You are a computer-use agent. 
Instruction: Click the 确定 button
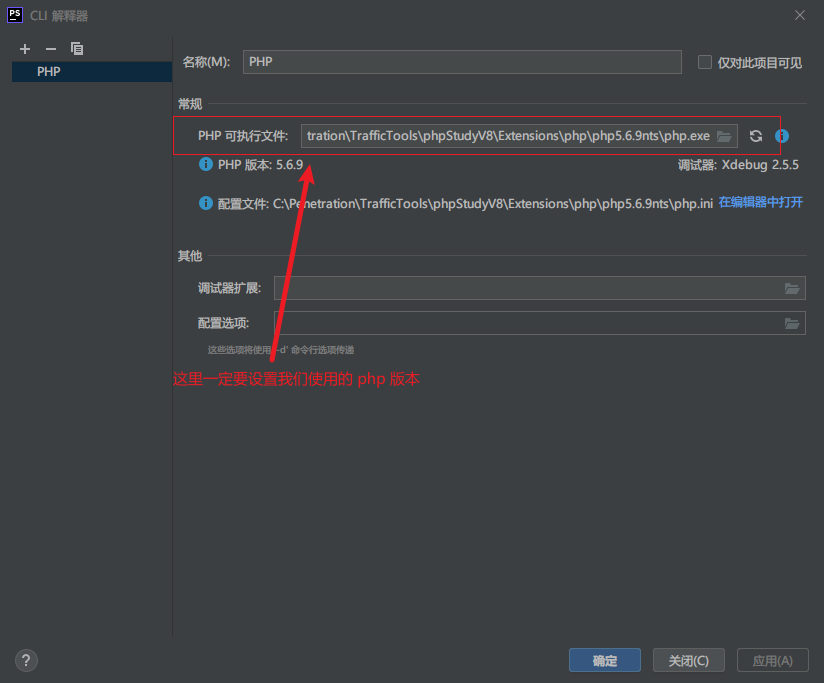tap(605, 660)
